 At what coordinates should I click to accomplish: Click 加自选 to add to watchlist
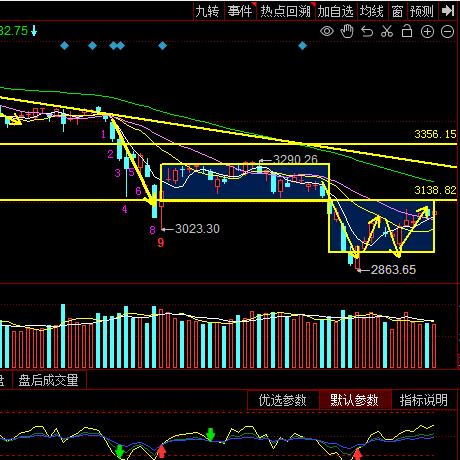(x=335, y=11)
